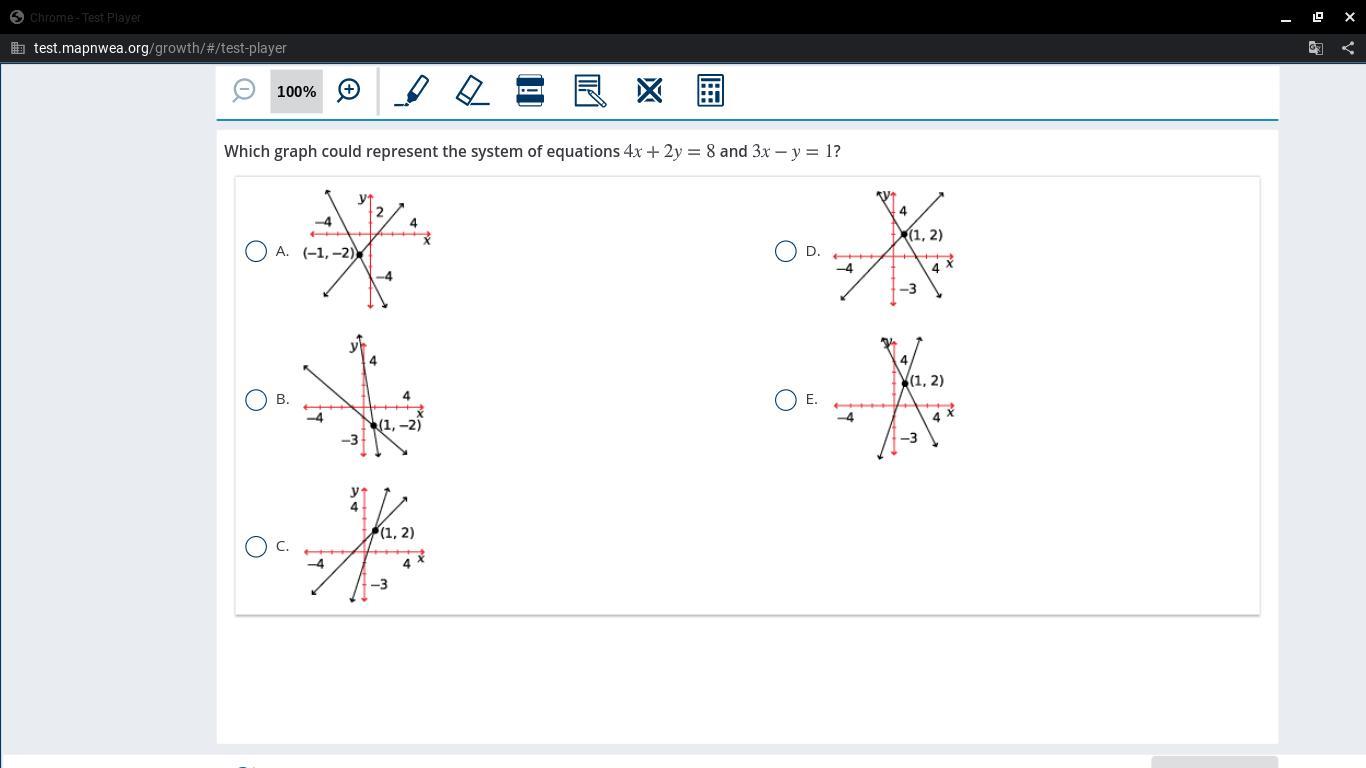Select the eraser tool

pos(472,91)
